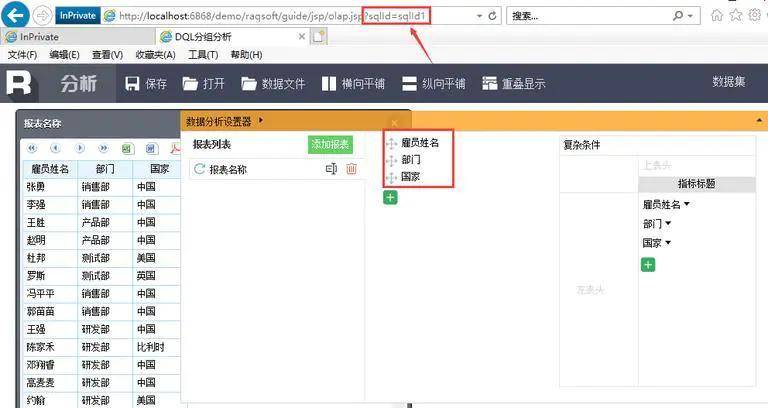Click the R logo in the app header
Screen dimensions: 768x408
pos(18,83)
